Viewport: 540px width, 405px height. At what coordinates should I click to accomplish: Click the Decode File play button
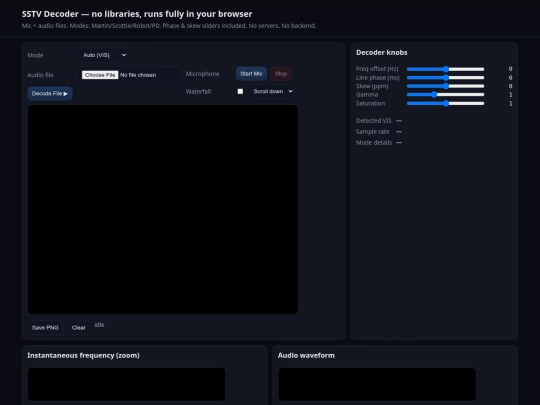[50, 94]
